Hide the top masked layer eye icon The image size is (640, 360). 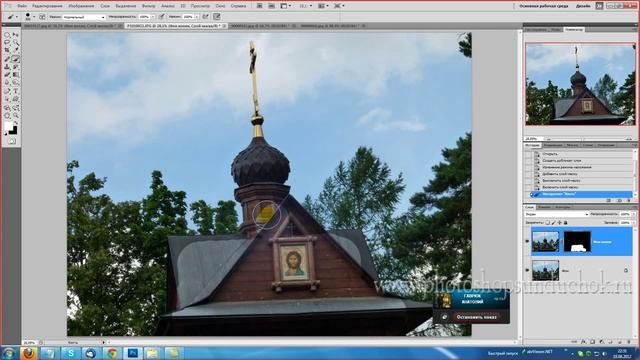pos(527,241)
